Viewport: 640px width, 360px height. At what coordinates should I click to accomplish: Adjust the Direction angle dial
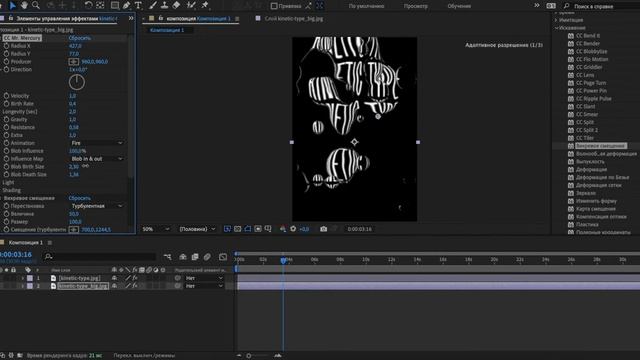point(77,82)
